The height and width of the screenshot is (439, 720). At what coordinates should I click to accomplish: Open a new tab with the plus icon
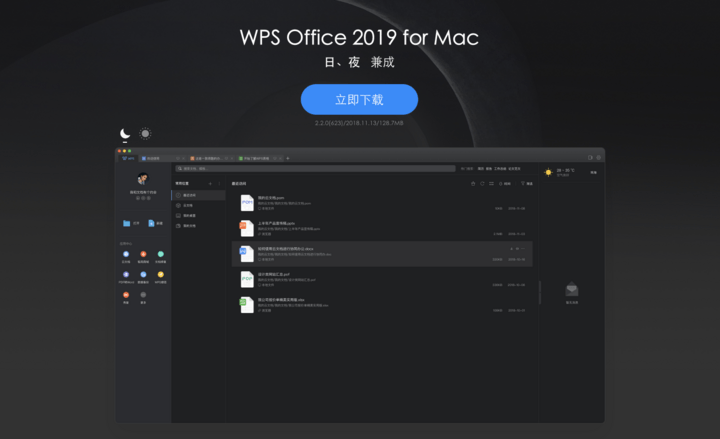click(x=288, y=158)
